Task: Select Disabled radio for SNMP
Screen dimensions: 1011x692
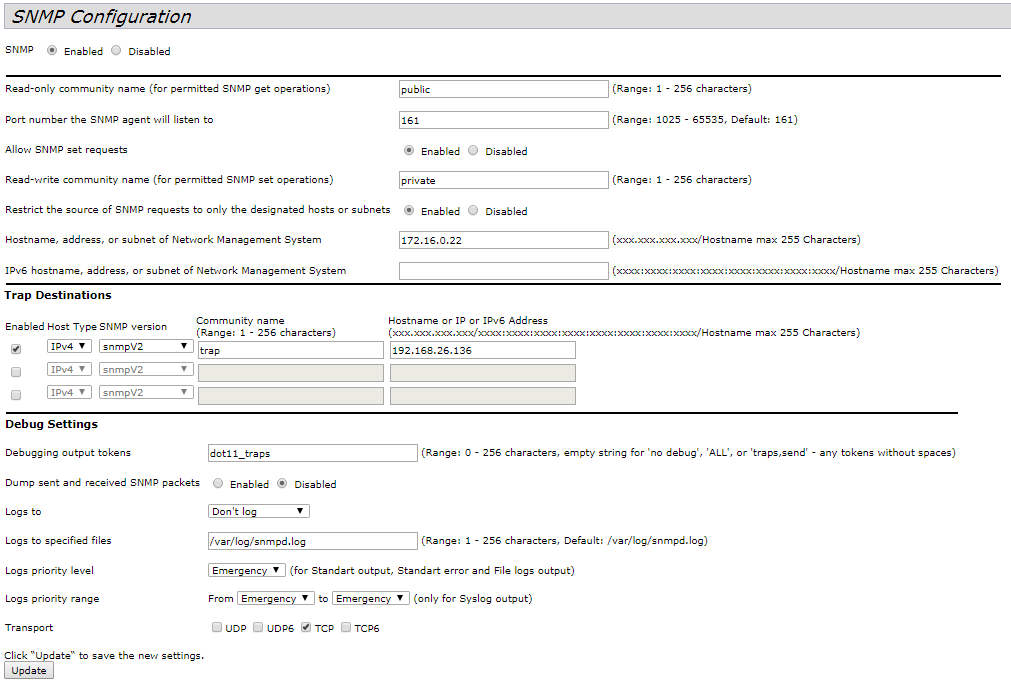Action: 117,51
